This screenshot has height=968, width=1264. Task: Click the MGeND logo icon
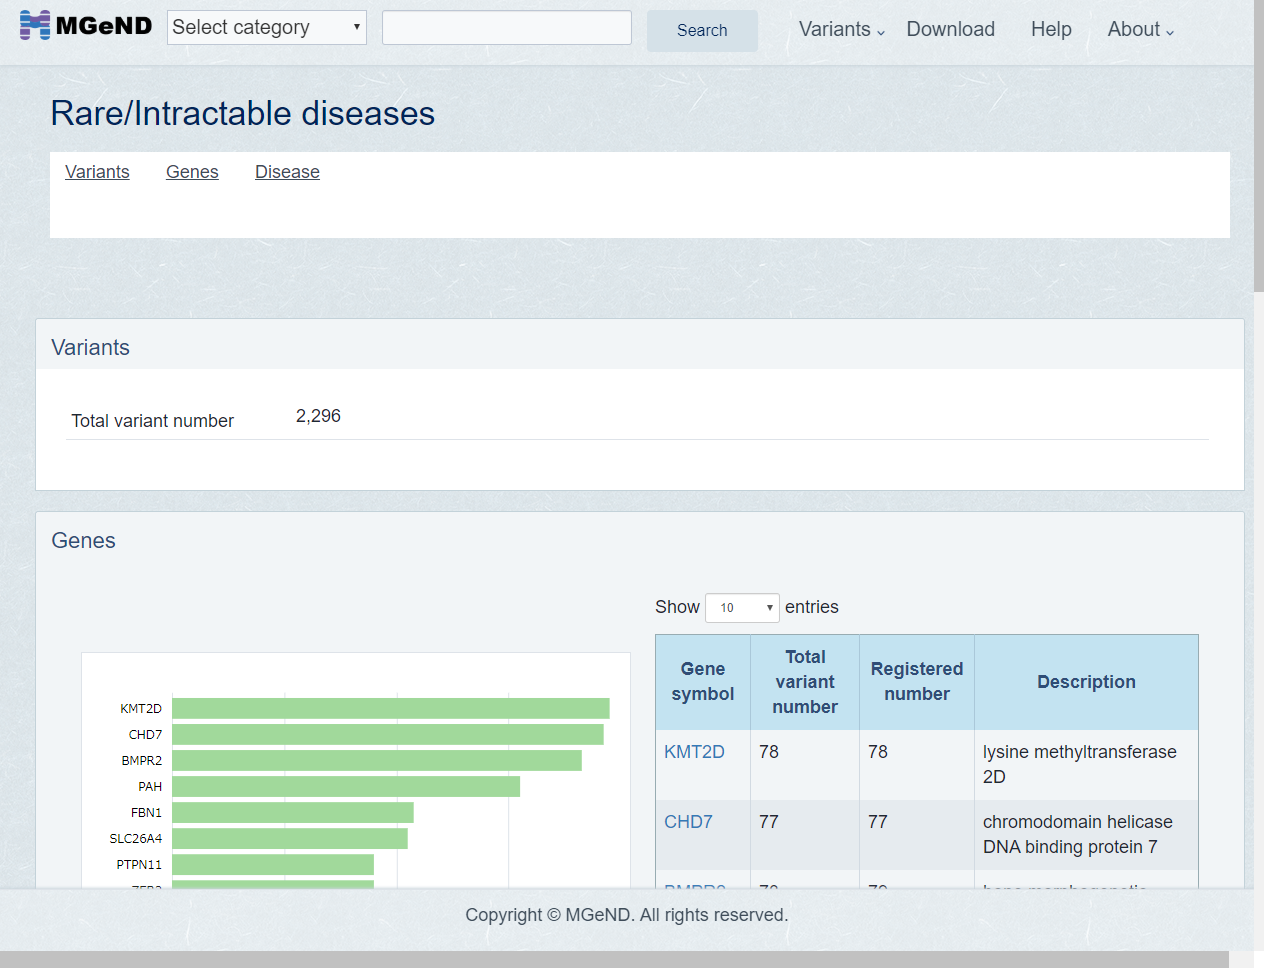pos(35,26)
